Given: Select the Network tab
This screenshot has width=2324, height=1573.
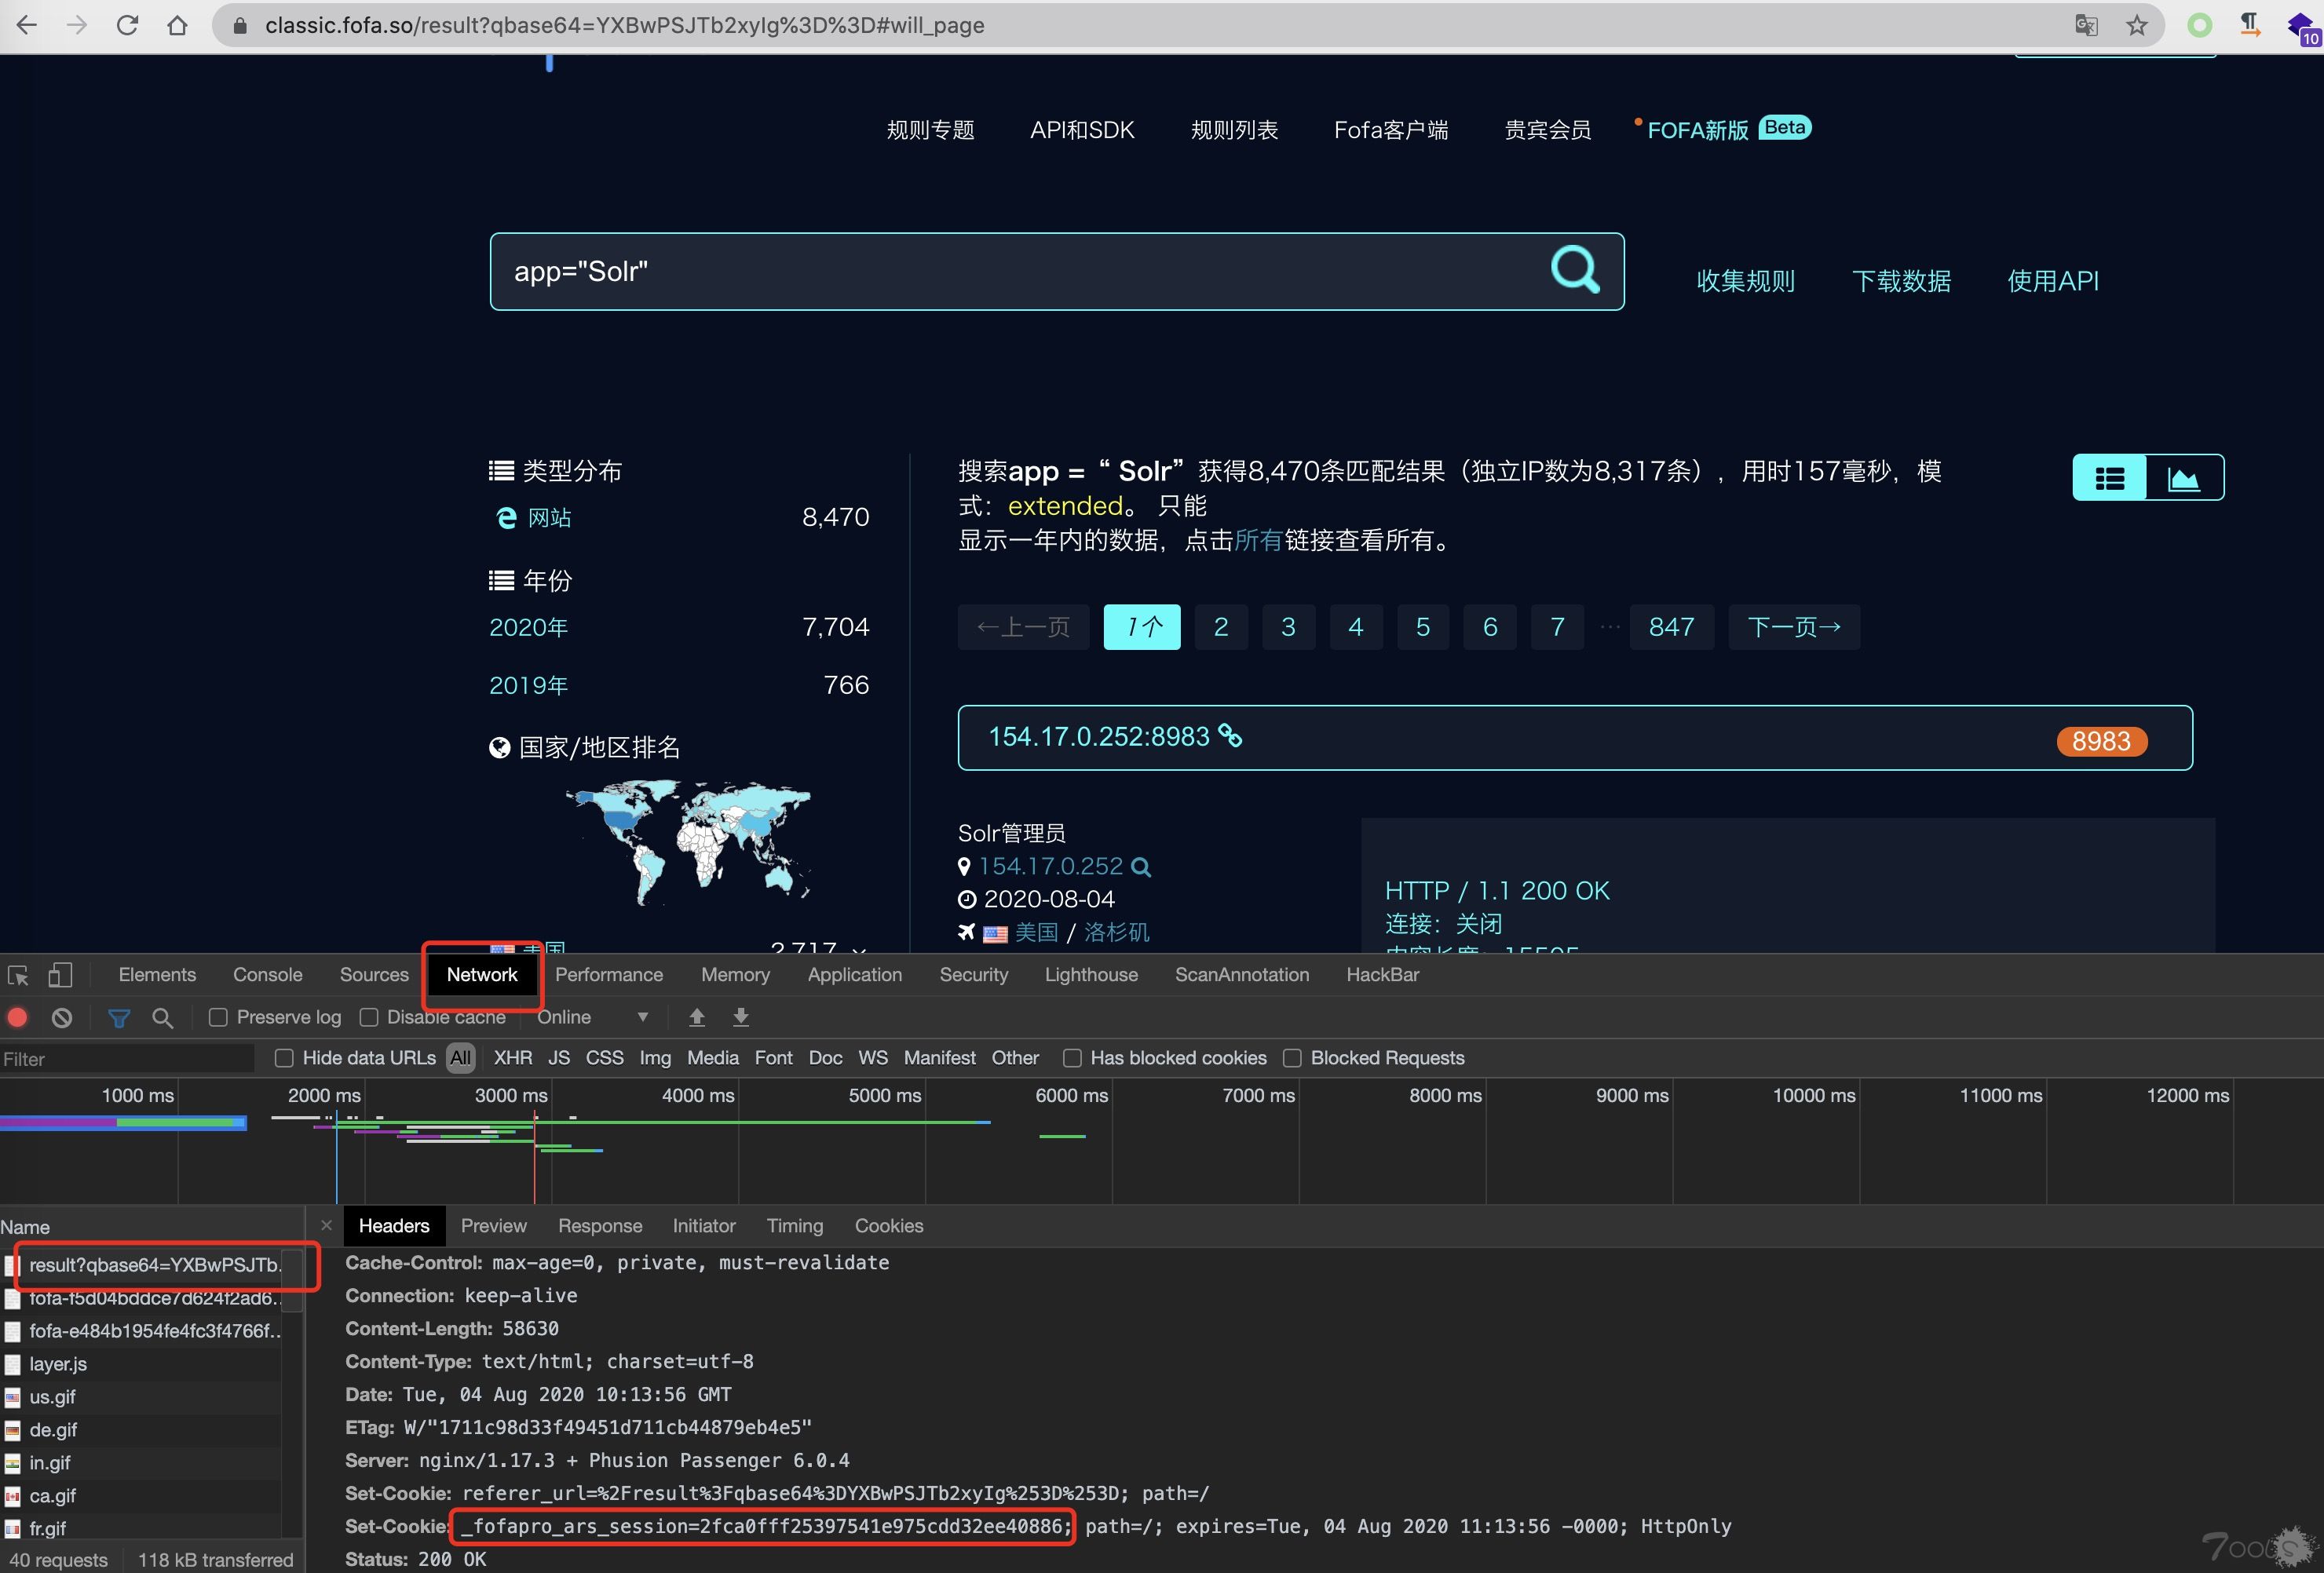Looking at the screenshot, I should (482, 975).
